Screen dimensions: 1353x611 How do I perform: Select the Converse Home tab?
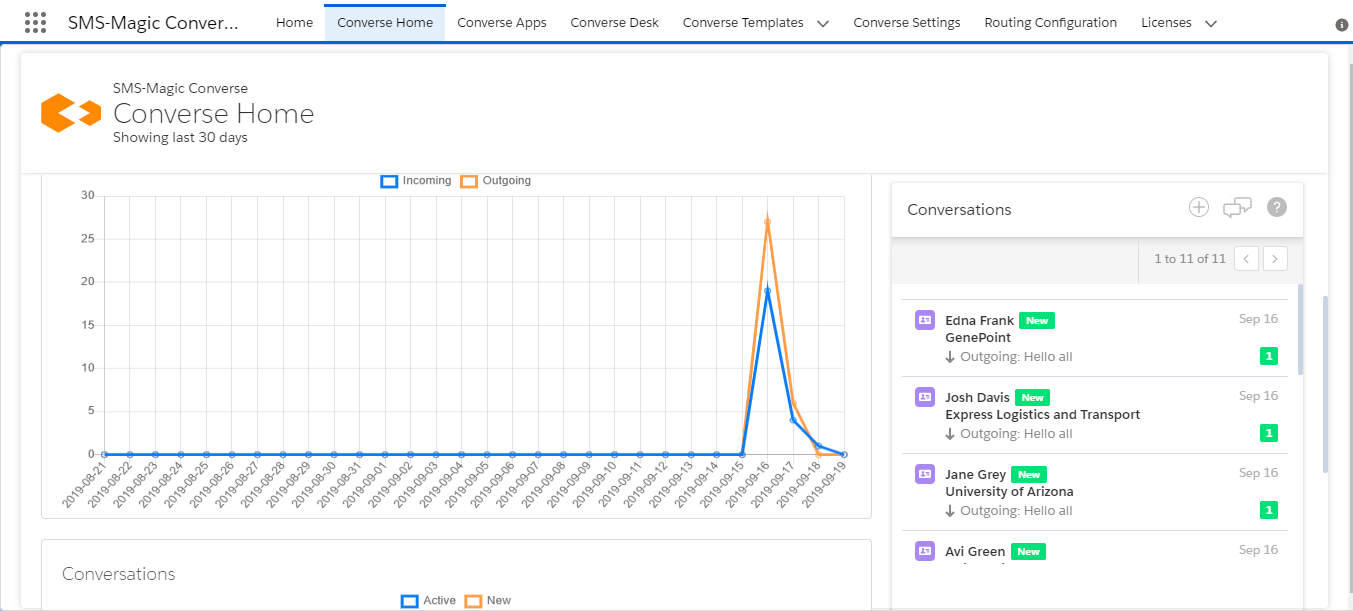[385, 22]
